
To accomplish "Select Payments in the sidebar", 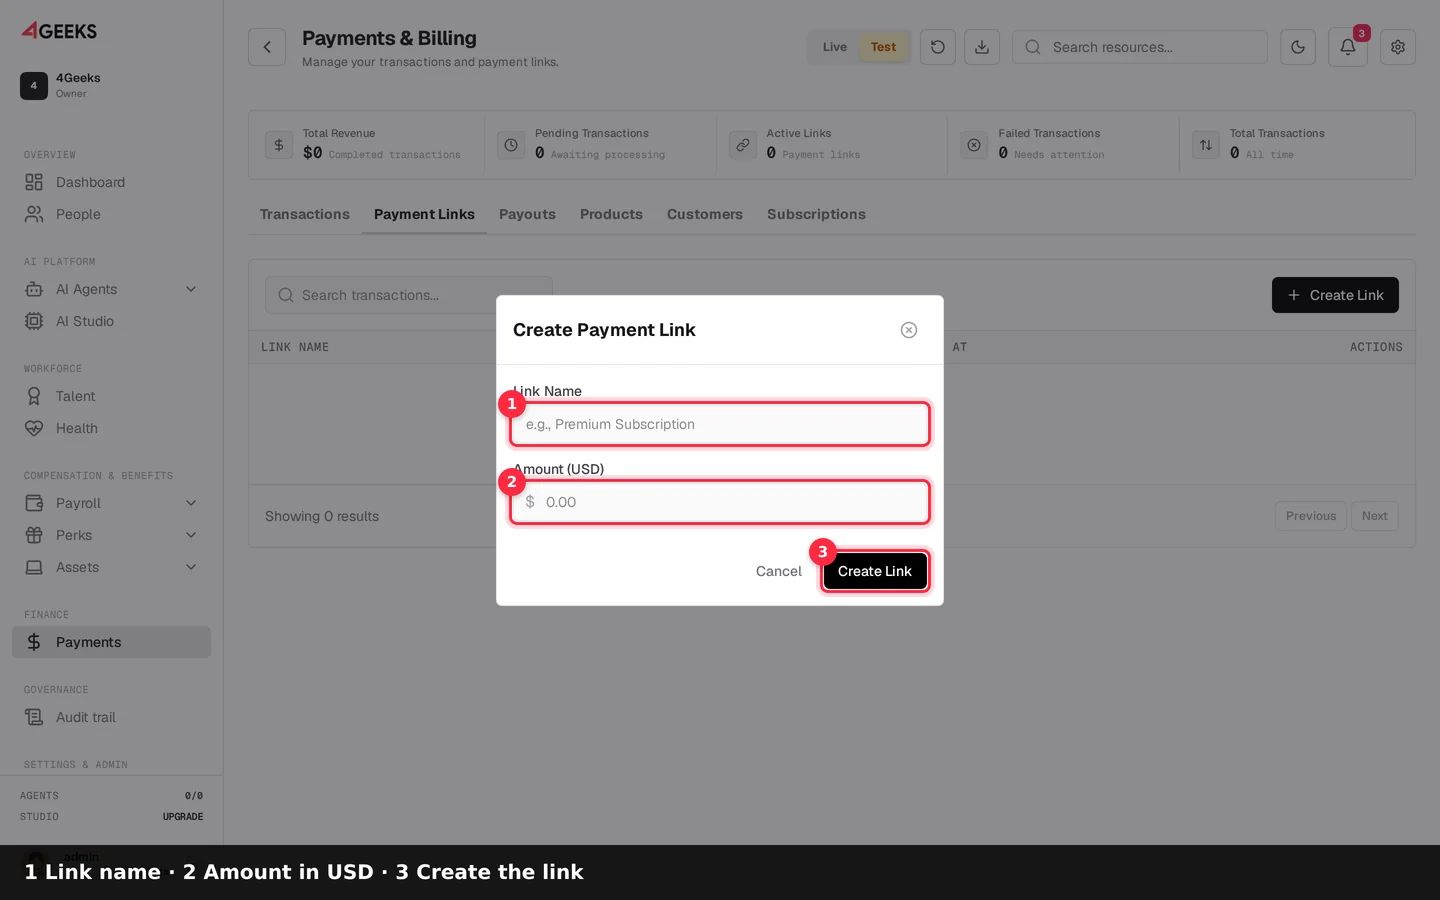I will (111, 642).
